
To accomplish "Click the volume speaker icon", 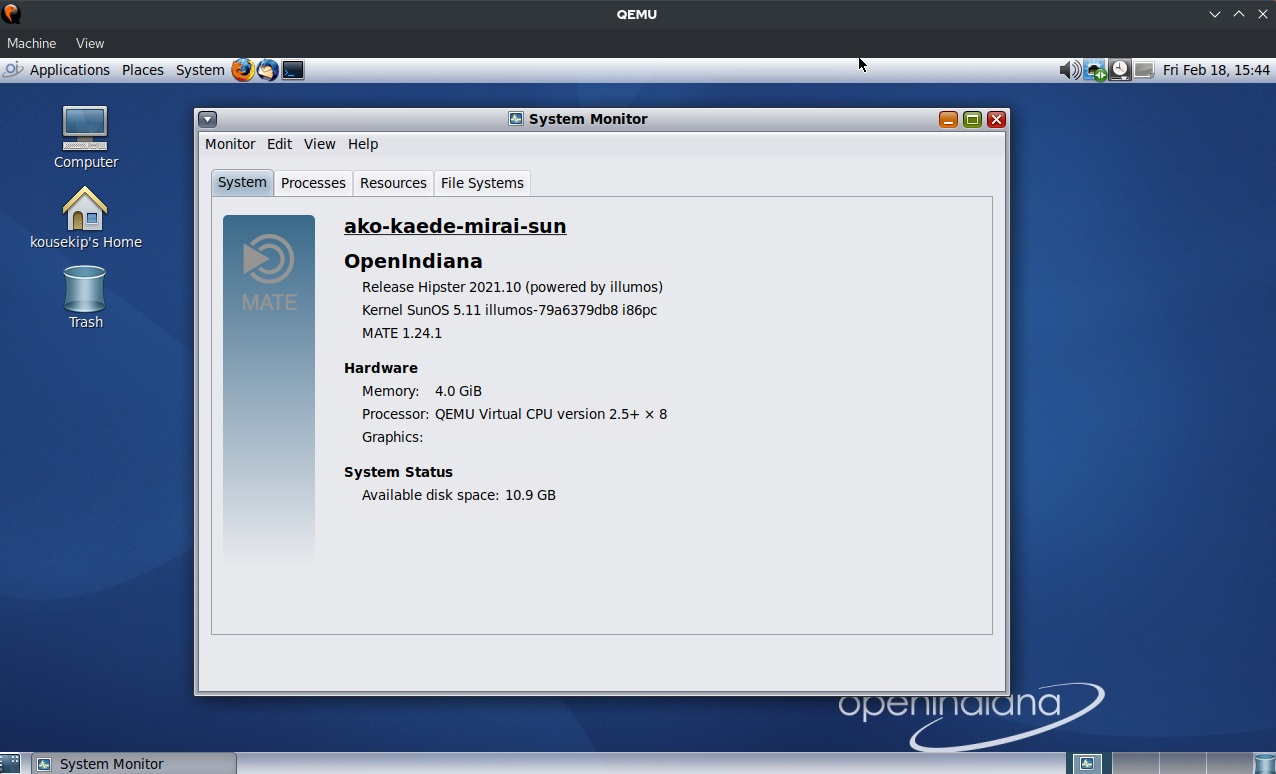I will point(1069,70).
